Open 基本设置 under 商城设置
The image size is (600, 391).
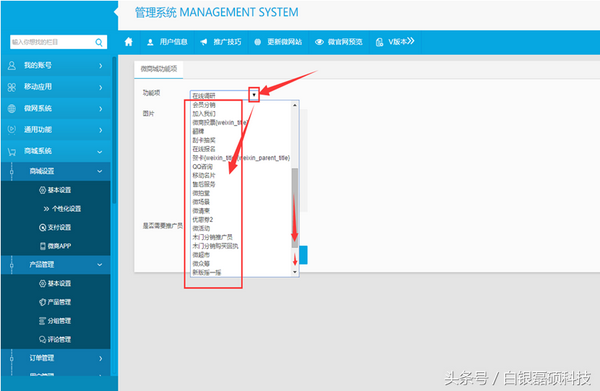click(55, 190)
